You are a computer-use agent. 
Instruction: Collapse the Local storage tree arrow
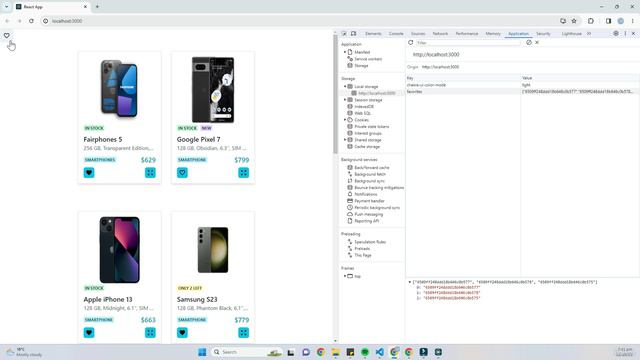pyautogui.click(x=345, y=87)
